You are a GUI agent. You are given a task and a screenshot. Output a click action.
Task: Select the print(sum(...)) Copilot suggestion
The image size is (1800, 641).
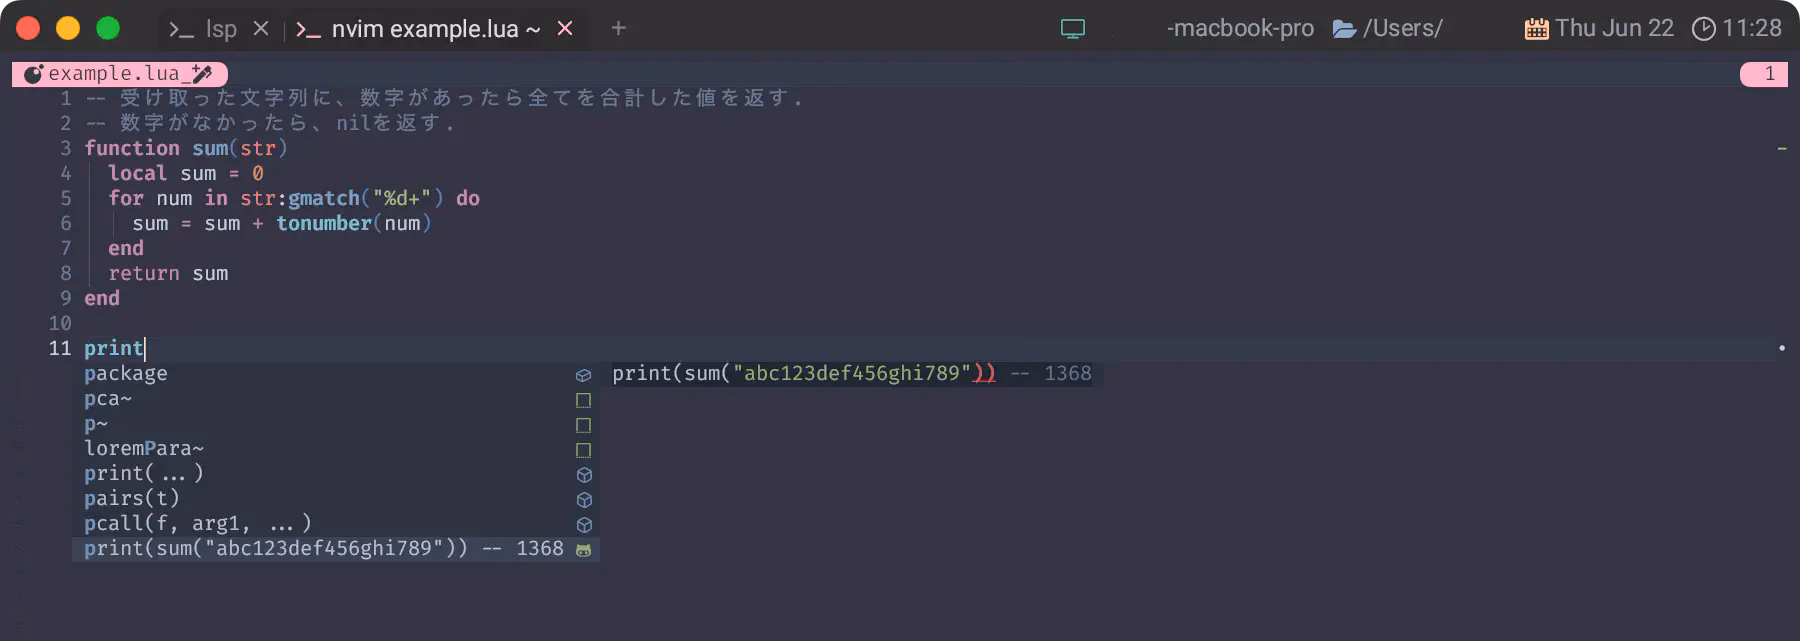[336, 549]
